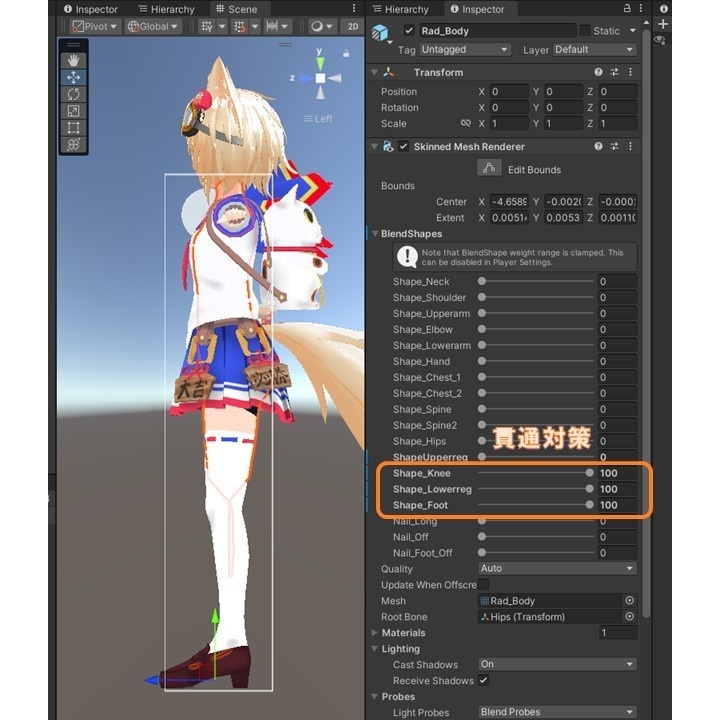720x720 pixels.
Task: Open the Quality Auto dropdown
Action: pos(557,568)
